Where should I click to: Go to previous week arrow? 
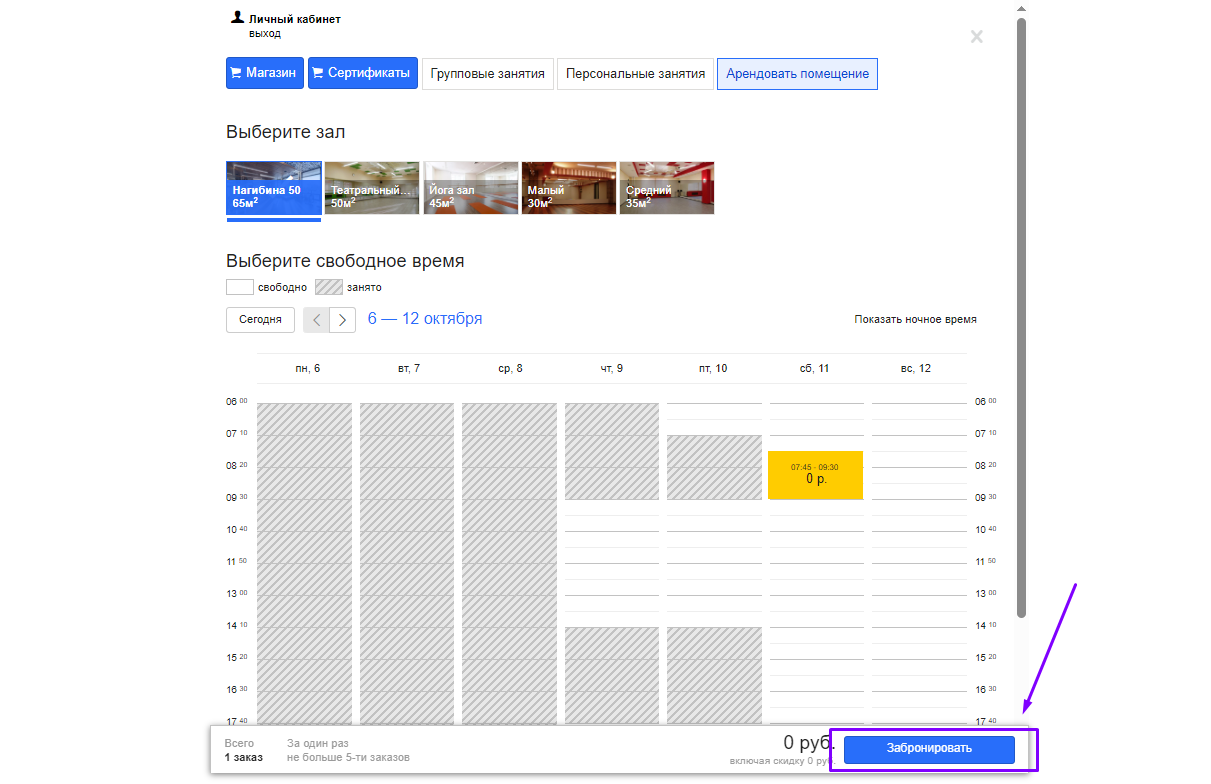(x=316, y=320)
